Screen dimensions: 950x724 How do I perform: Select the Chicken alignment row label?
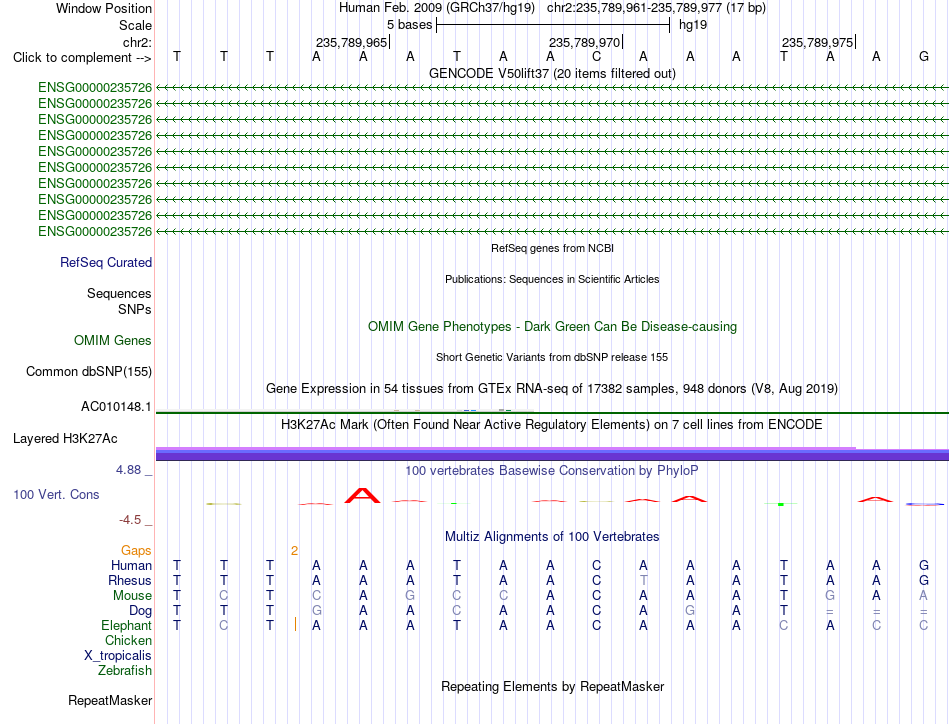[128, 640]
